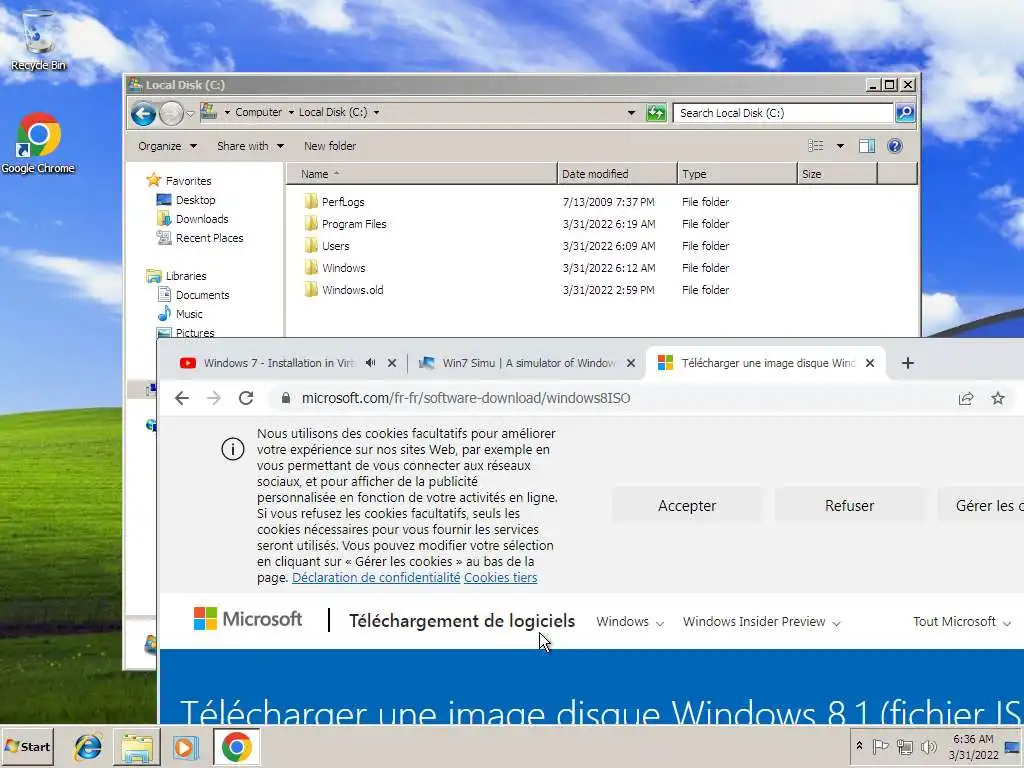The width and height of the screenshot is (1024, 768).
Task: Sort by Size column header
Action: (838, 174)
